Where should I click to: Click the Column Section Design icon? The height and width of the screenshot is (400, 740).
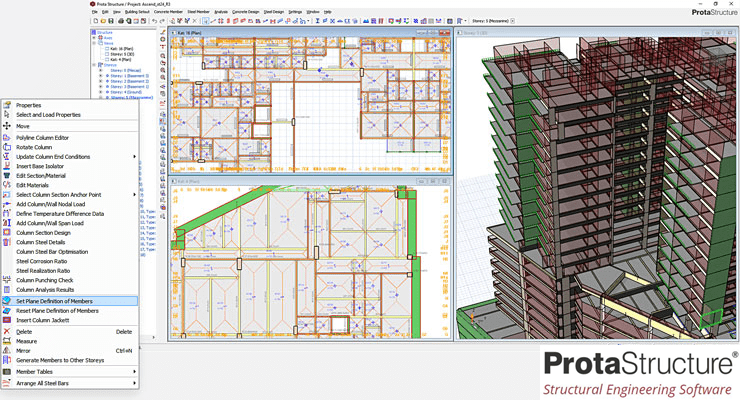click(7, 233)
